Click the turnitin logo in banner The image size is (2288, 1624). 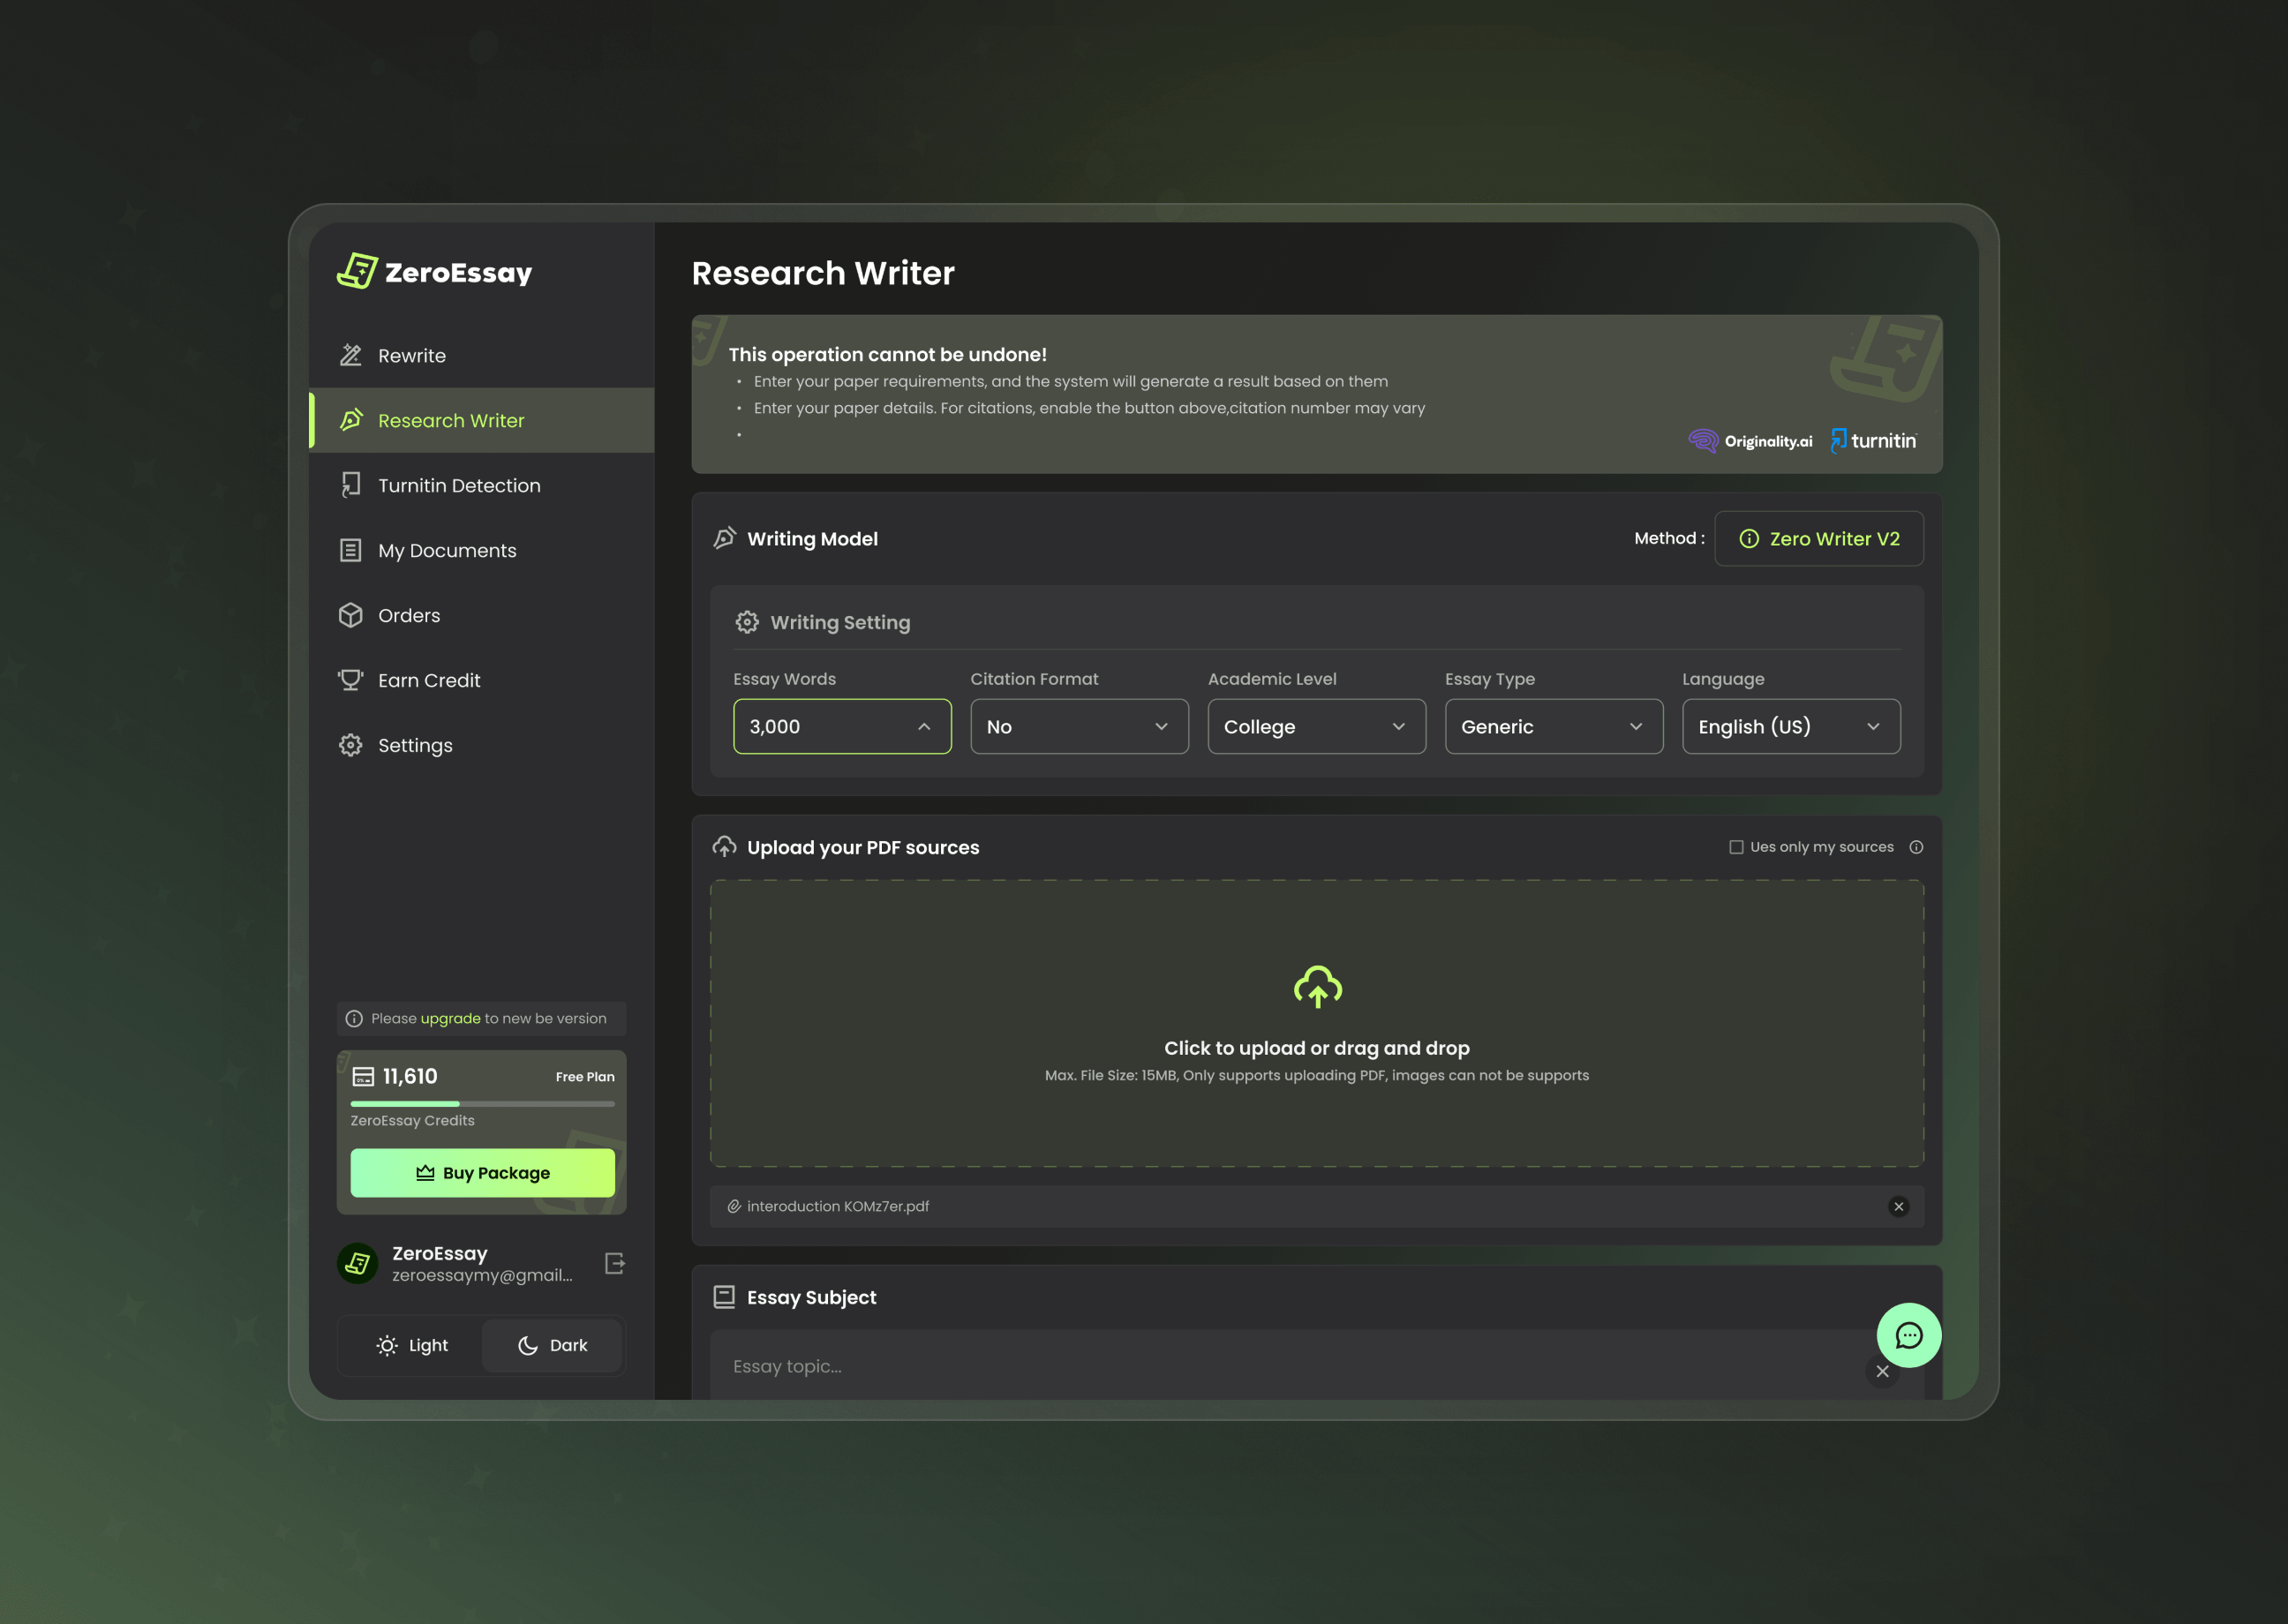click(1874, 441)
